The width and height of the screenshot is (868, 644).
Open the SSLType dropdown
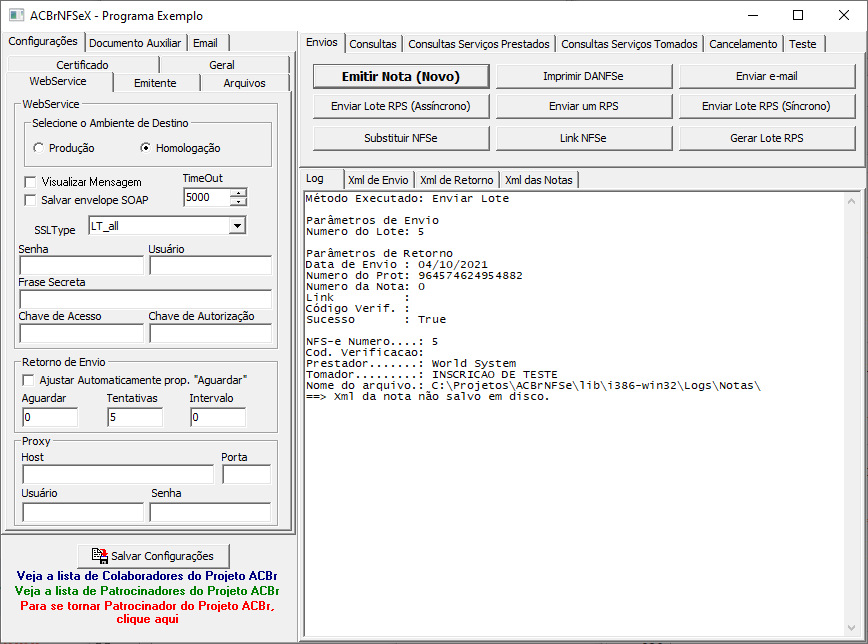pyautogui.click(x=237, y=225)
